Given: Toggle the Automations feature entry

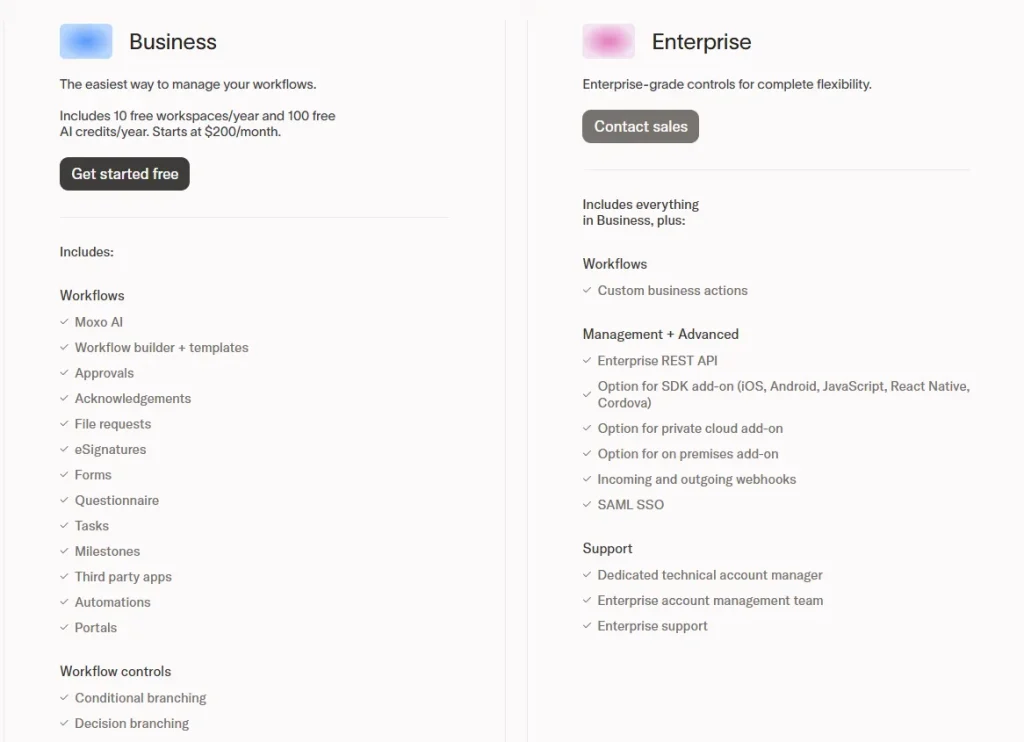Looking at the screenshot, I should pos(113,602).
